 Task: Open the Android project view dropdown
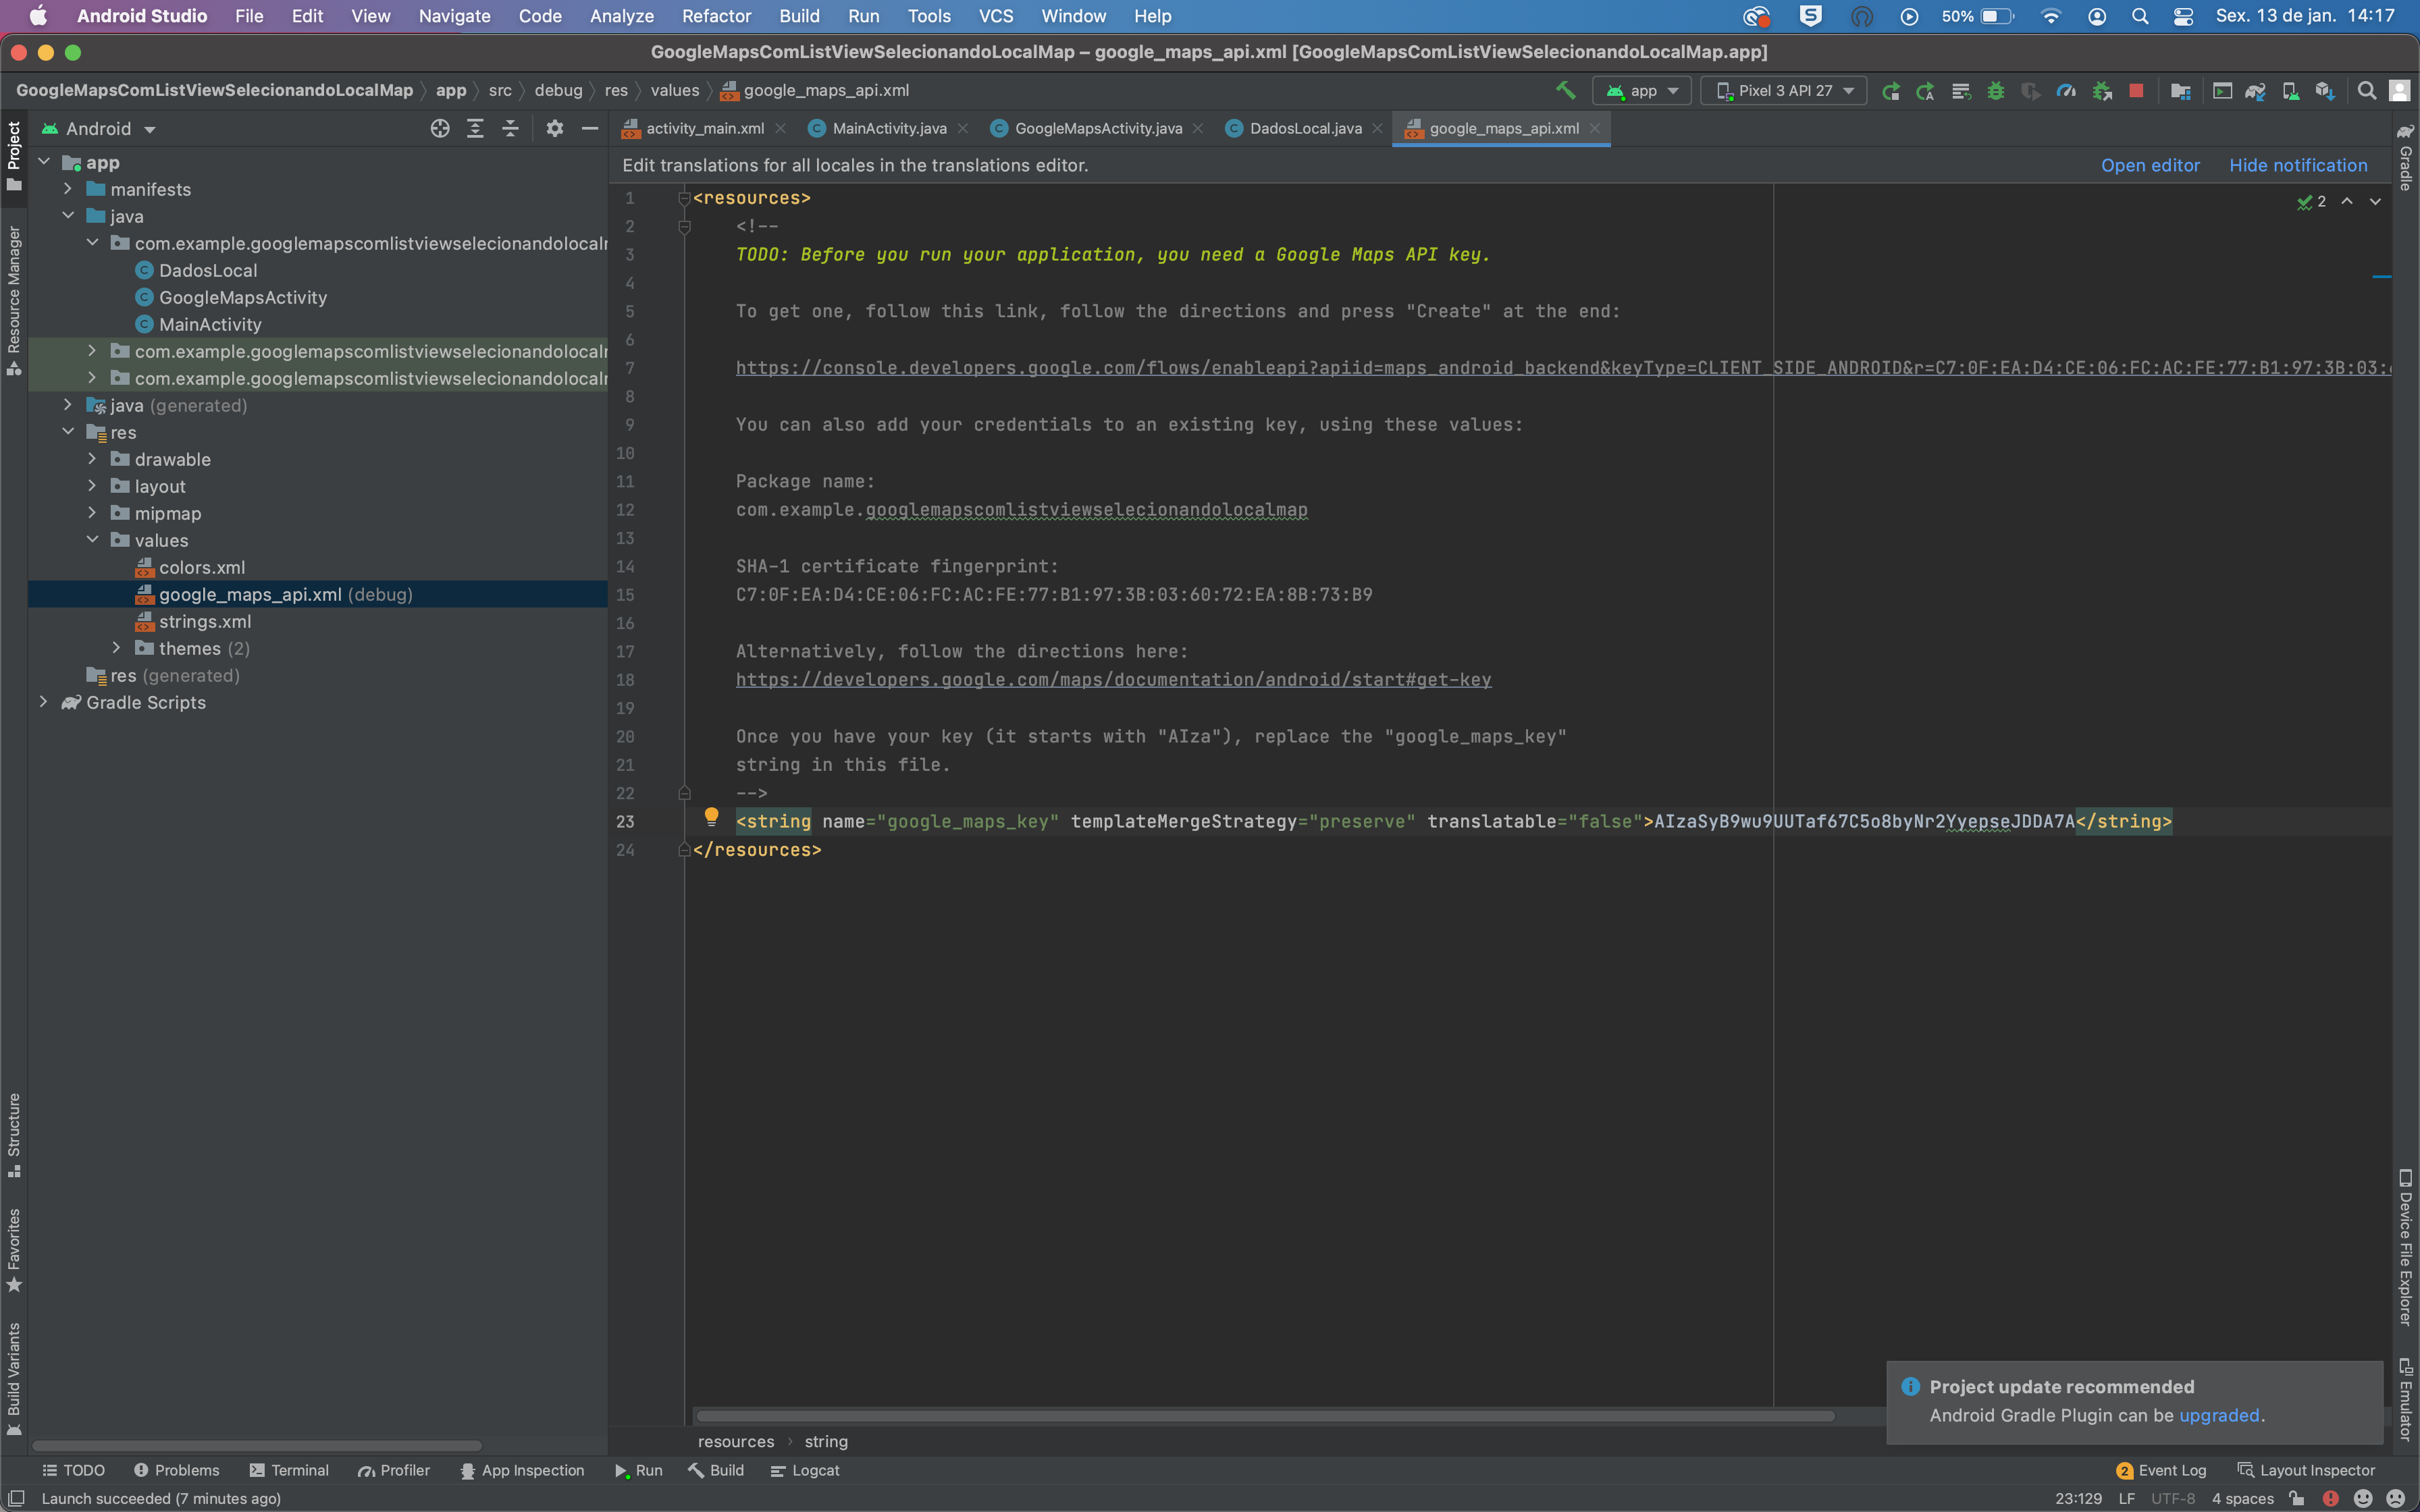99,129
